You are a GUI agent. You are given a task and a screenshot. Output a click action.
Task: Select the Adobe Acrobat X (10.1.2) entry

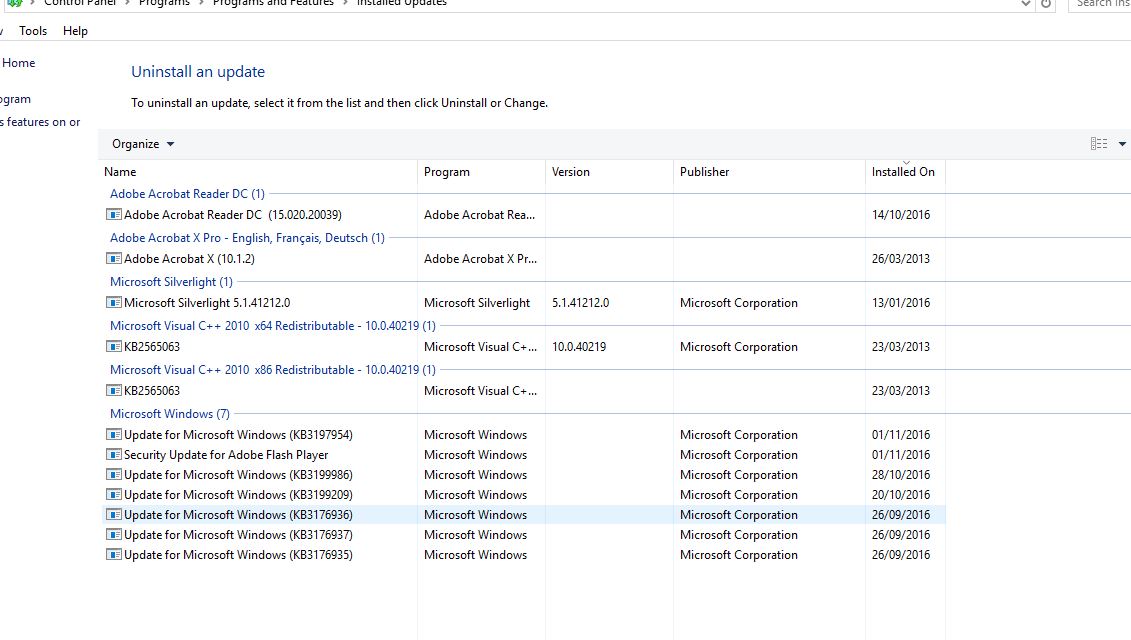[522, 258]
